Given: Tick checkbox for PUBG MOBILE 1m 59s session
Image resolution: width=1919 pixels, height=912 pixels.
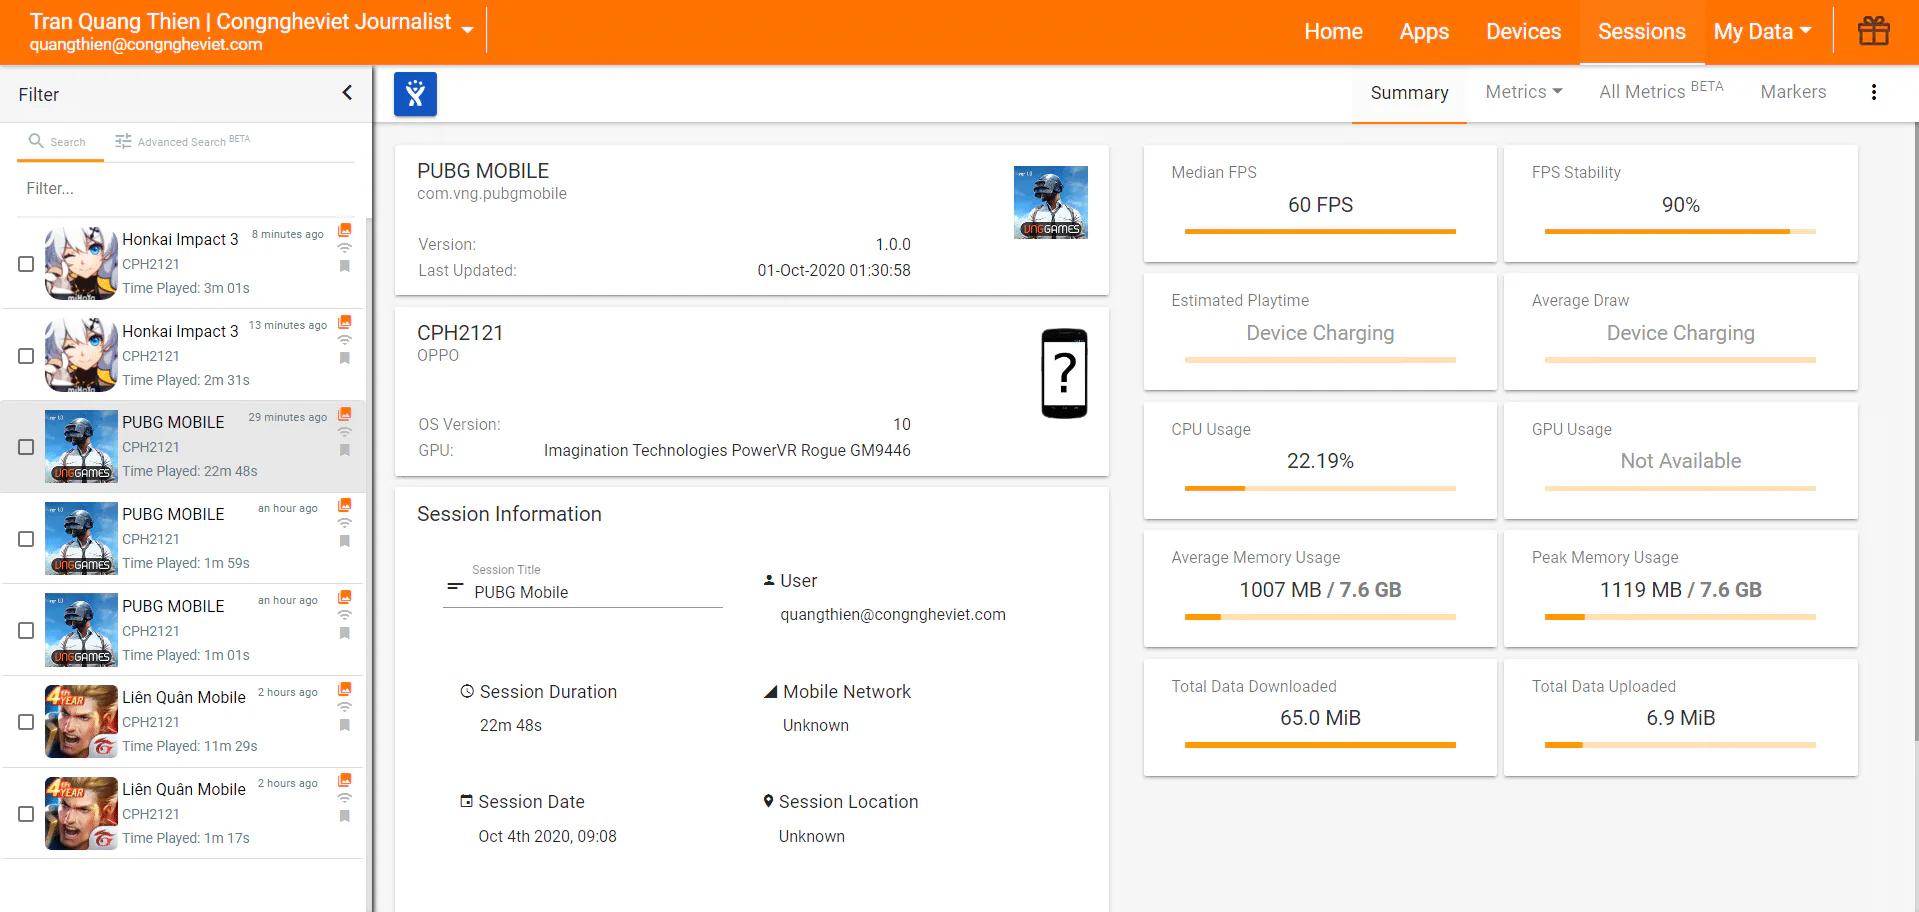Looking at the screenshot, I should pos(26,539).
